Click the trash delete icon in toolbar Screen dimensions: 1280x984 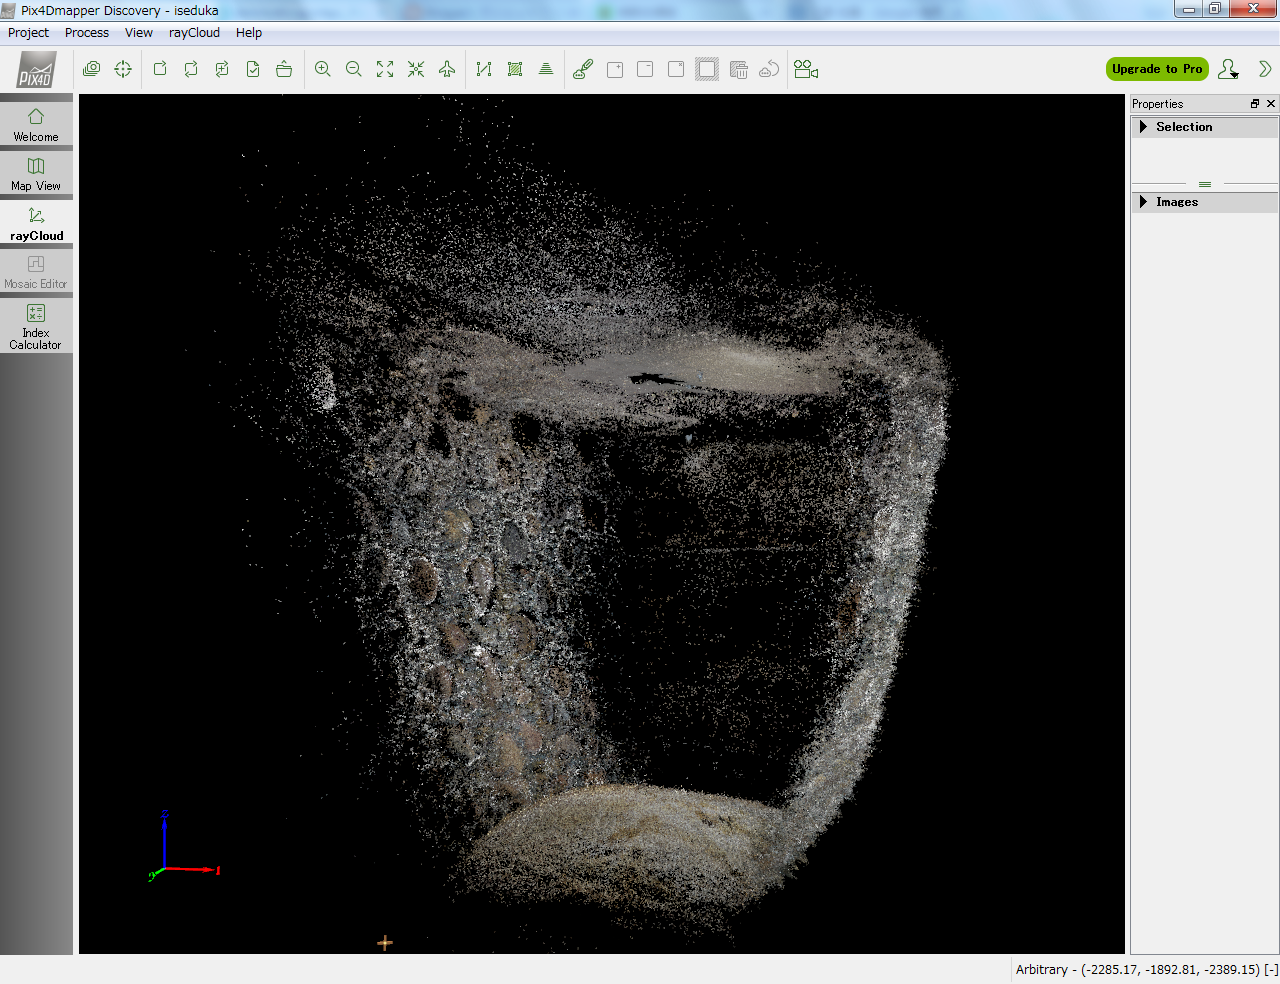(x=739, y=69)
